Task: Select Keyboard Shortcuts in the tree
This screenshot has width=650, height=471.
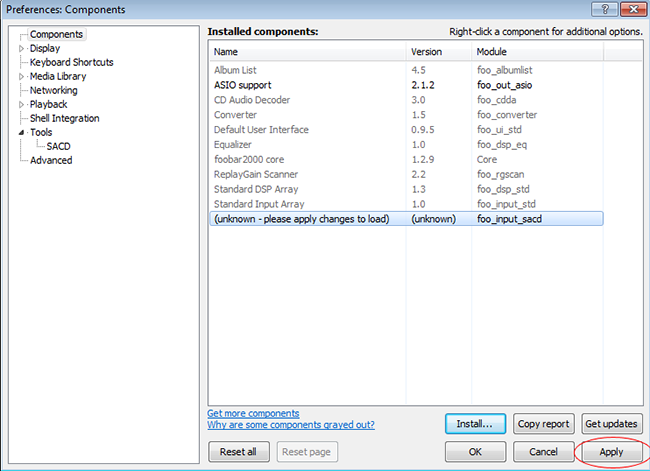Action: (71, 62)
